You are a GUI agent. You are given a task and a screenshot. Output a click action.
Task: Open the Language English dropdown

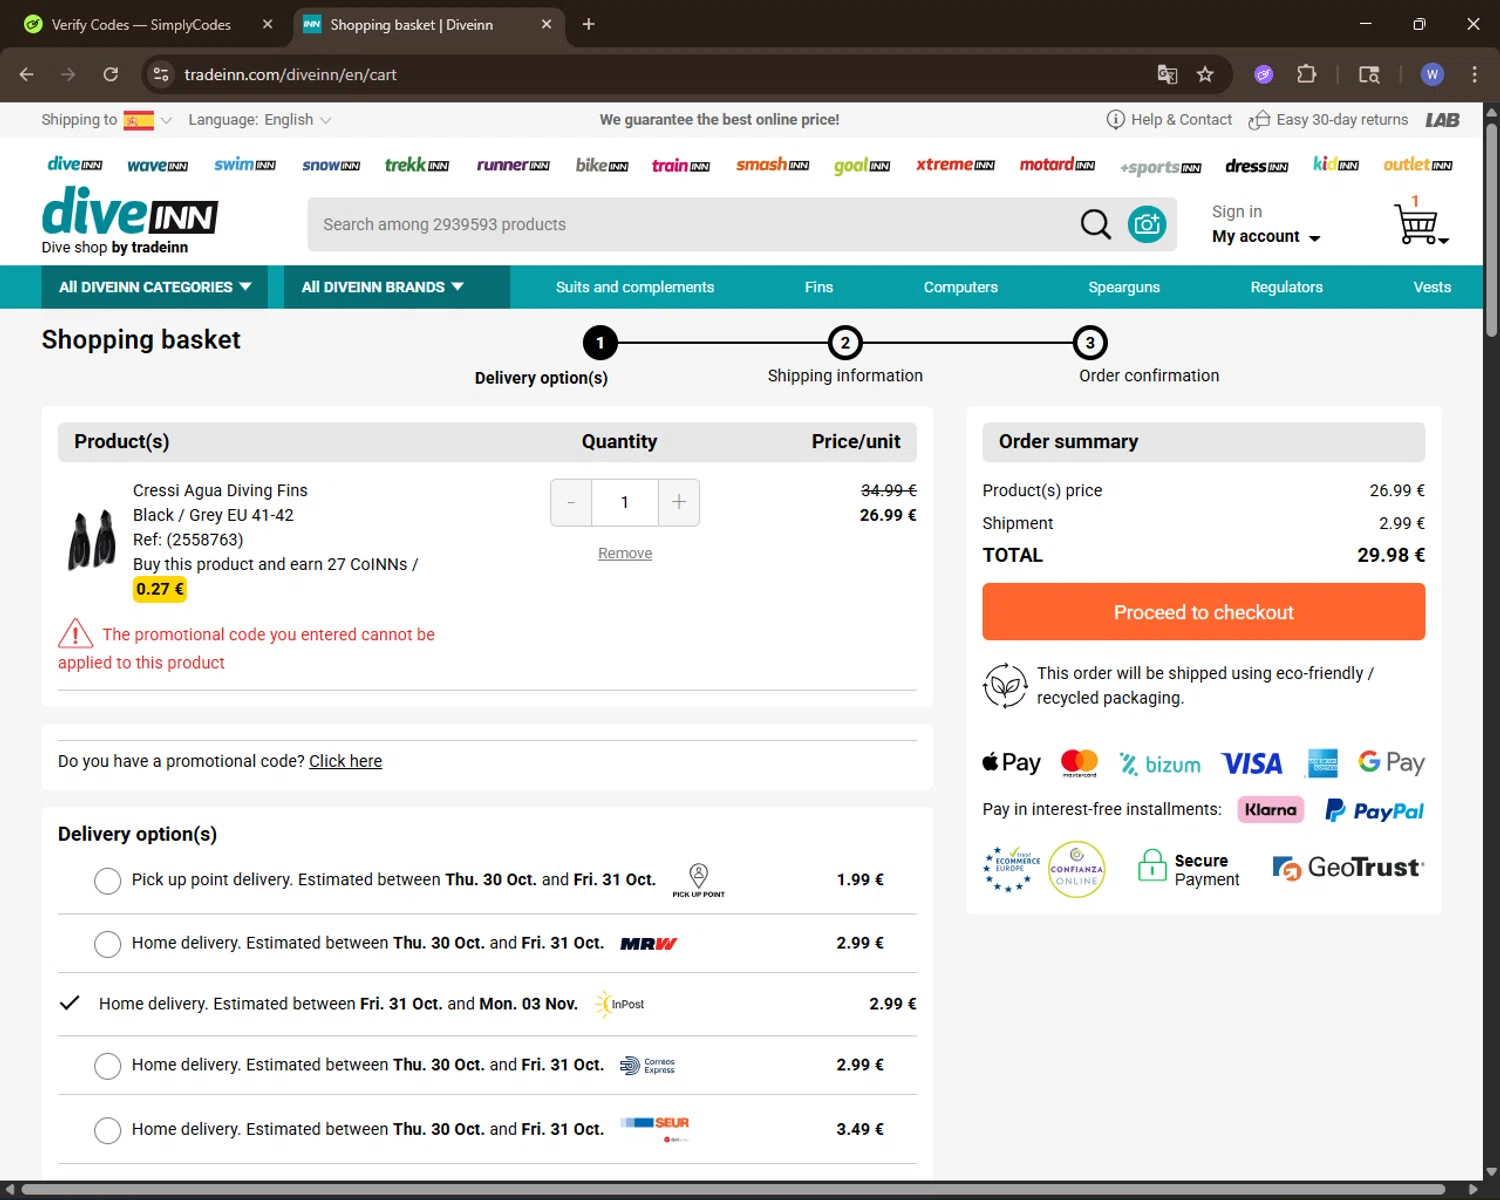[x=260, y=120]
